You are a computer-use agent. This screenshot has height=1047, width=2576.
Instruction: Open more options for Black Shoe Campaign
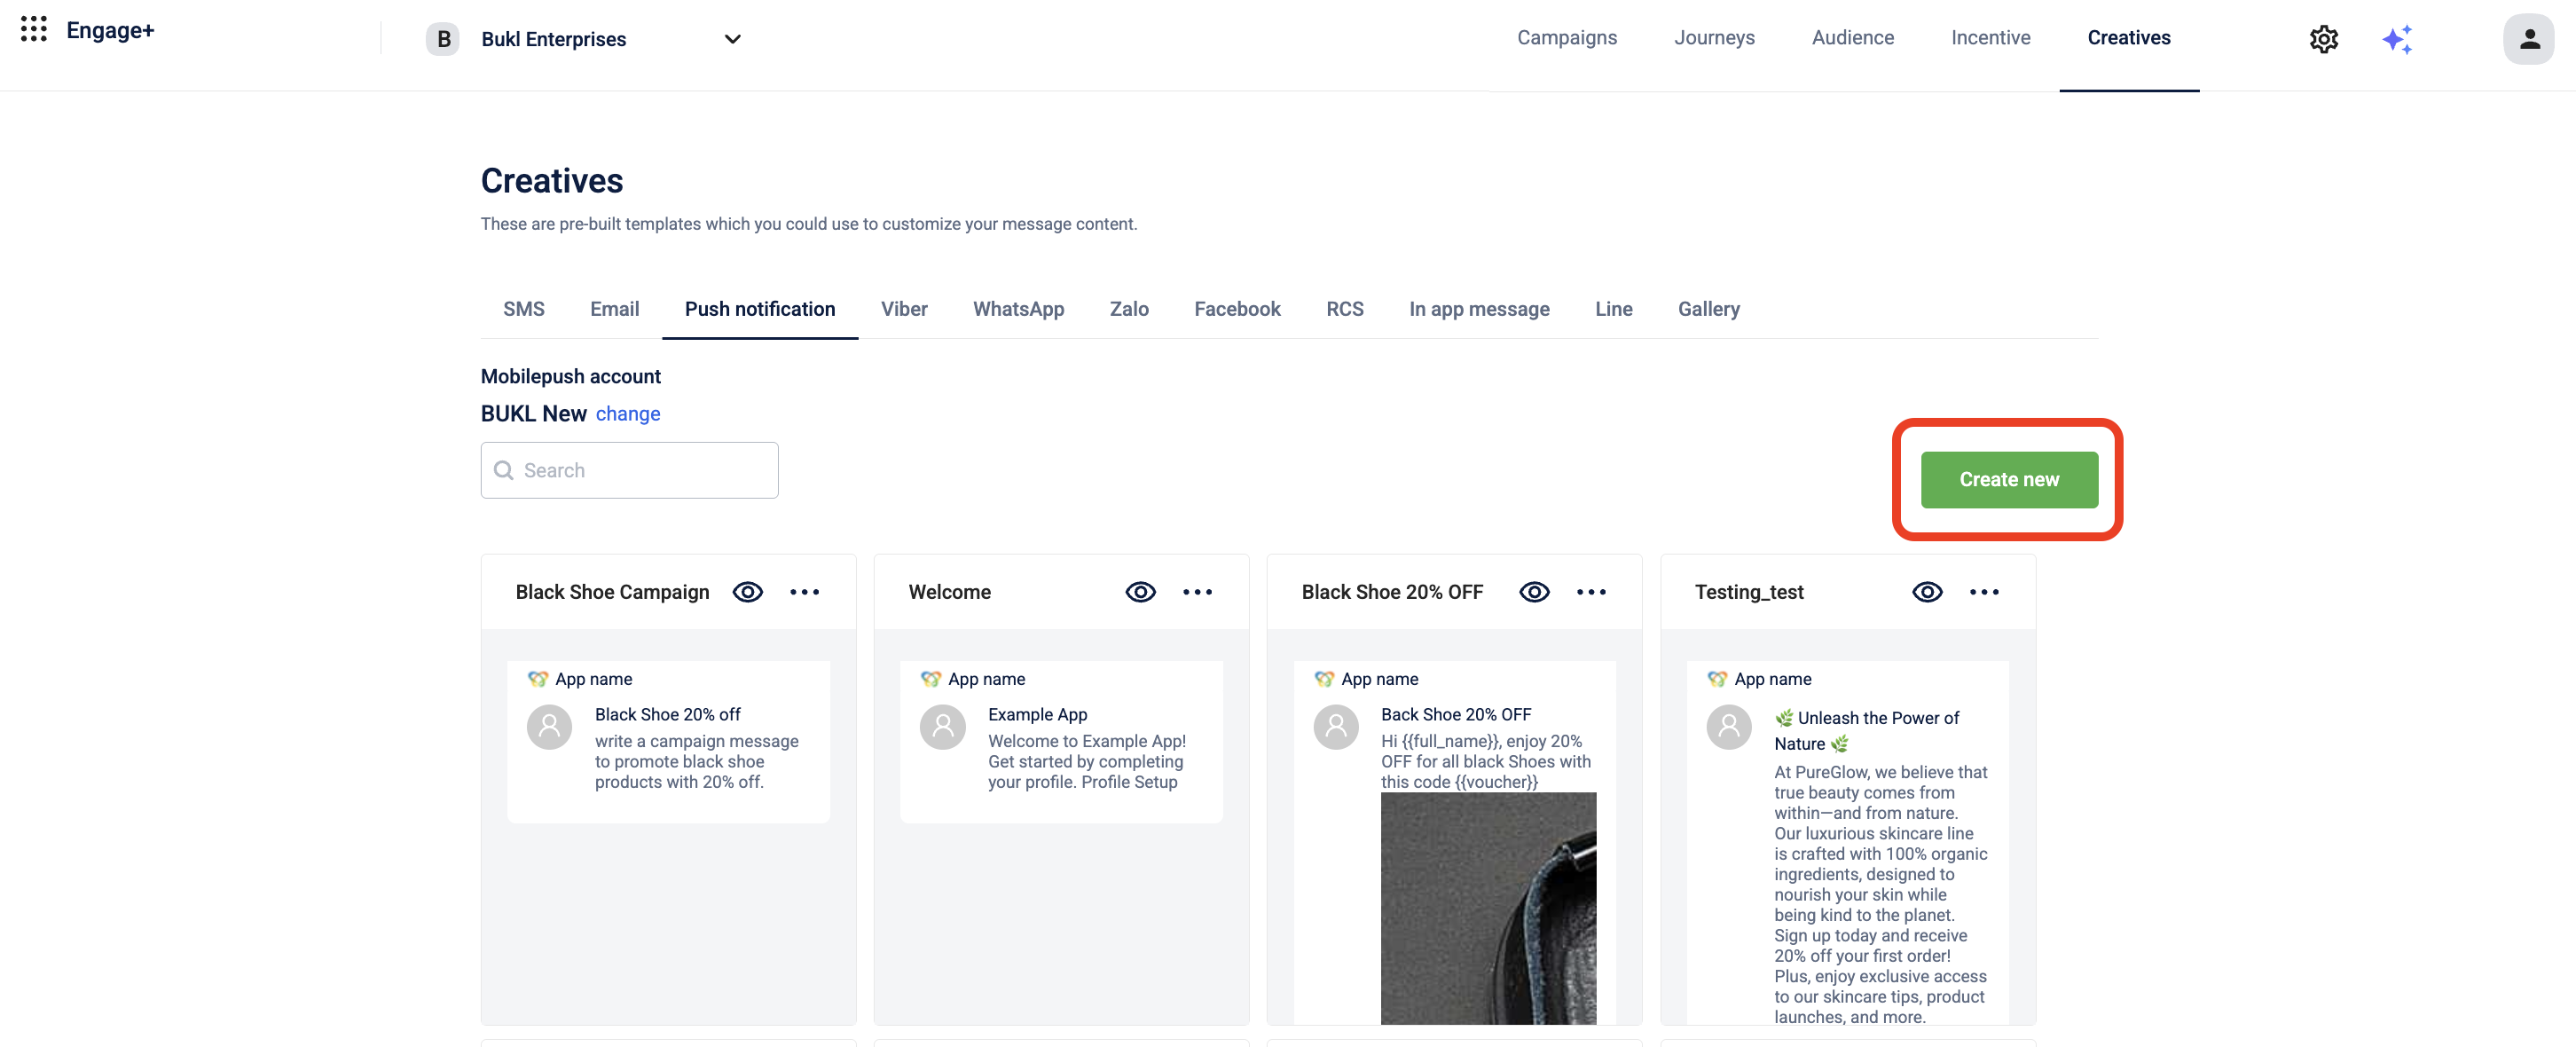pos(804,592)
